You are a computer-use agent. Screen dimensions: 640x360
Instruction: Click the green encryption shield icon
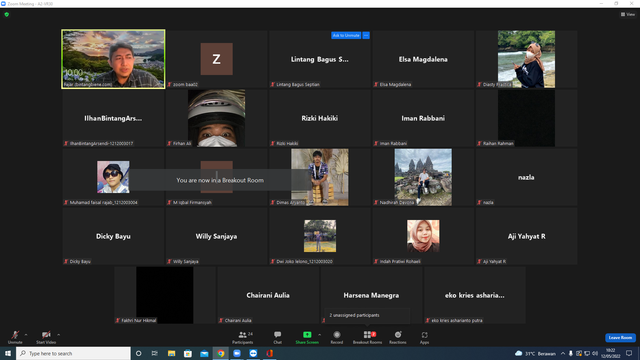tap(7, 14)
